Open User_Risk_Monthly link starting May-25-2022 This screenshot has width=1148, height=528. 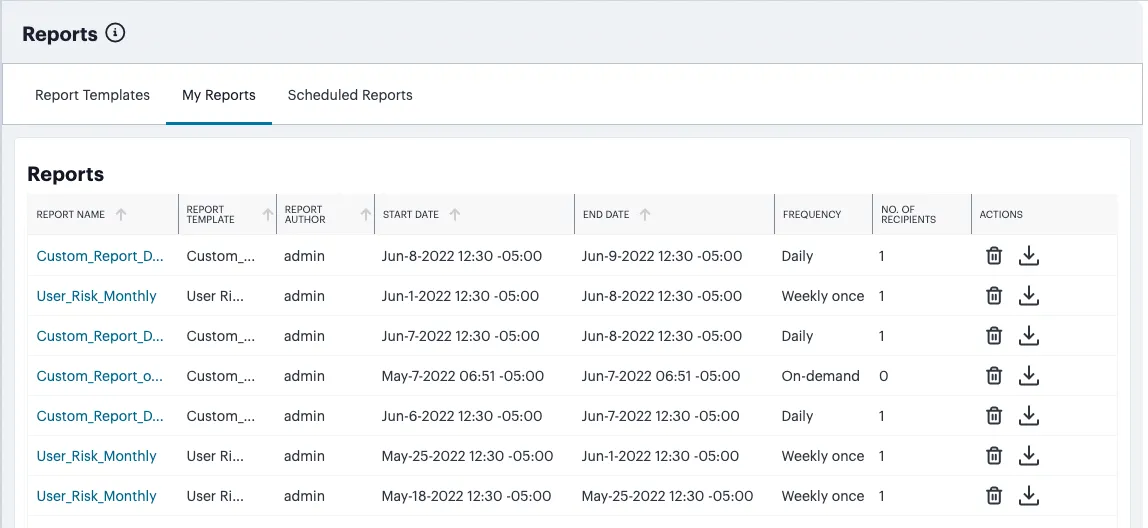97,456
